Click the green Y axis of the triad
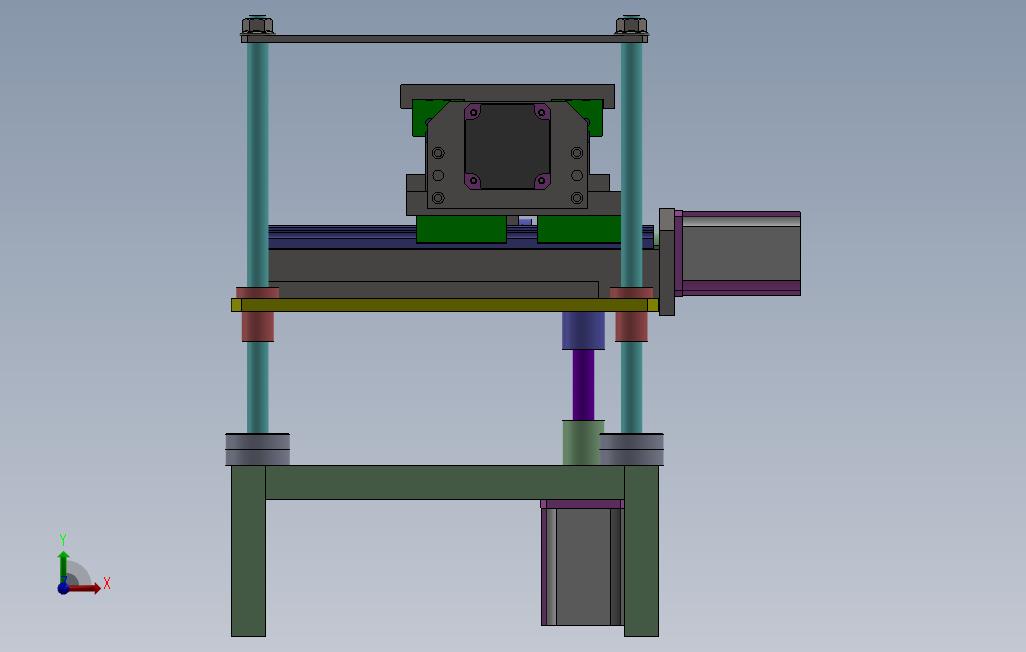Screen dimensions: 1026x652 point(63,566)
